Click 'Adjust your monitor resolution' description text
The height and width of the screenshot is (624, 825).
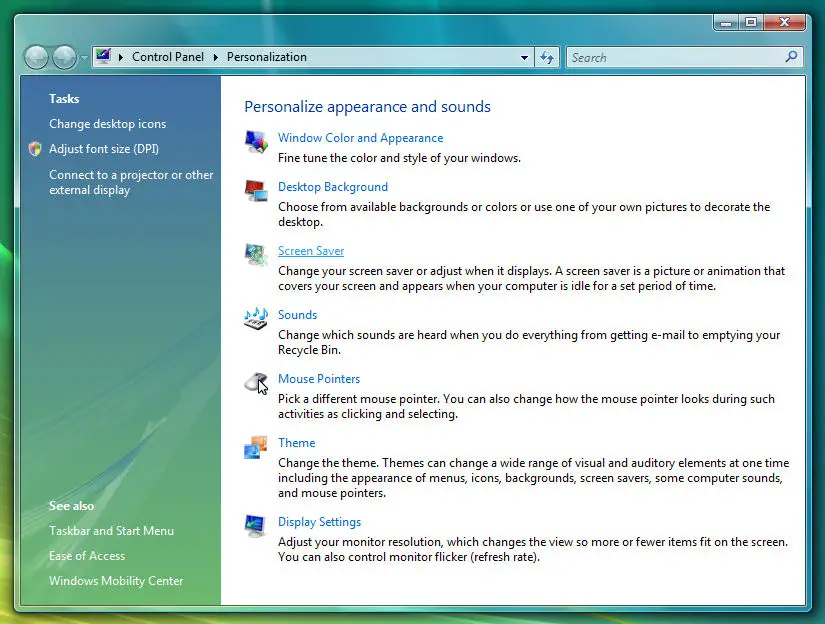click(533, 549)
